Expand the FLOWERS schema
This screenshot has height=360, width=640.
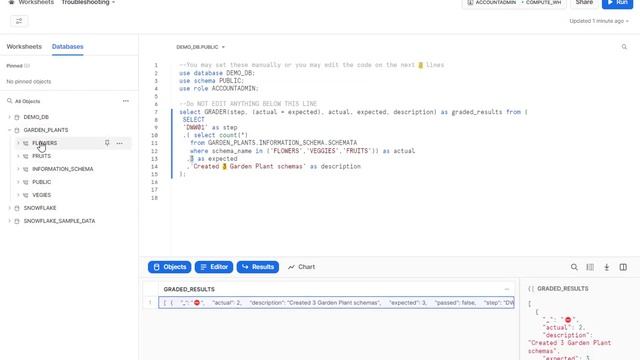coord(18,143)
